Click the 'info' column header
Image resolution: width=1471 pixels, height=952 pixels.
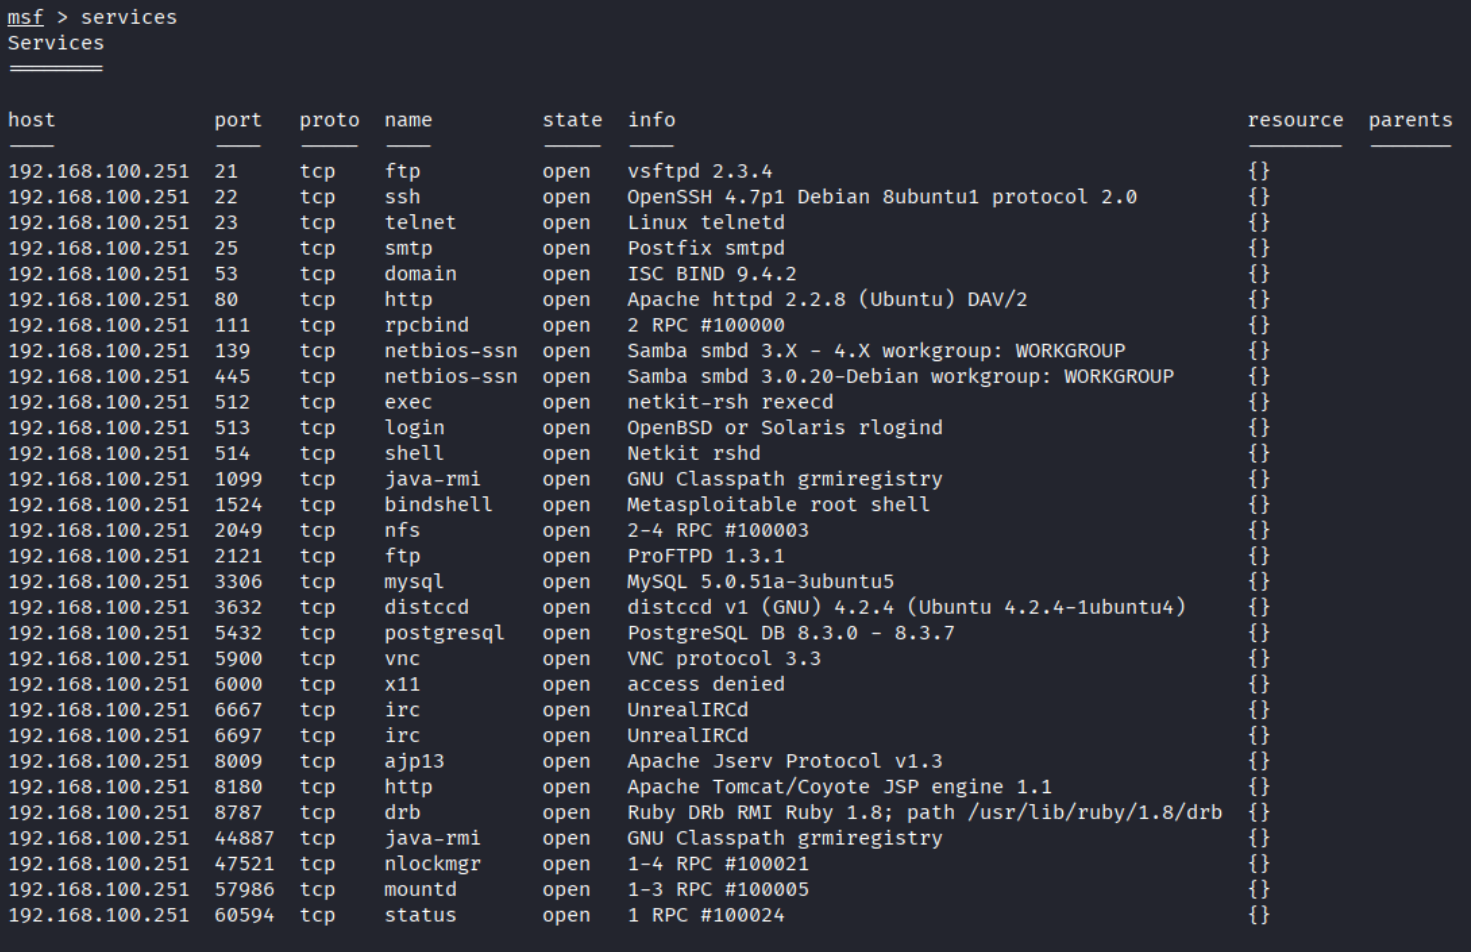click(x=652, y=120)
